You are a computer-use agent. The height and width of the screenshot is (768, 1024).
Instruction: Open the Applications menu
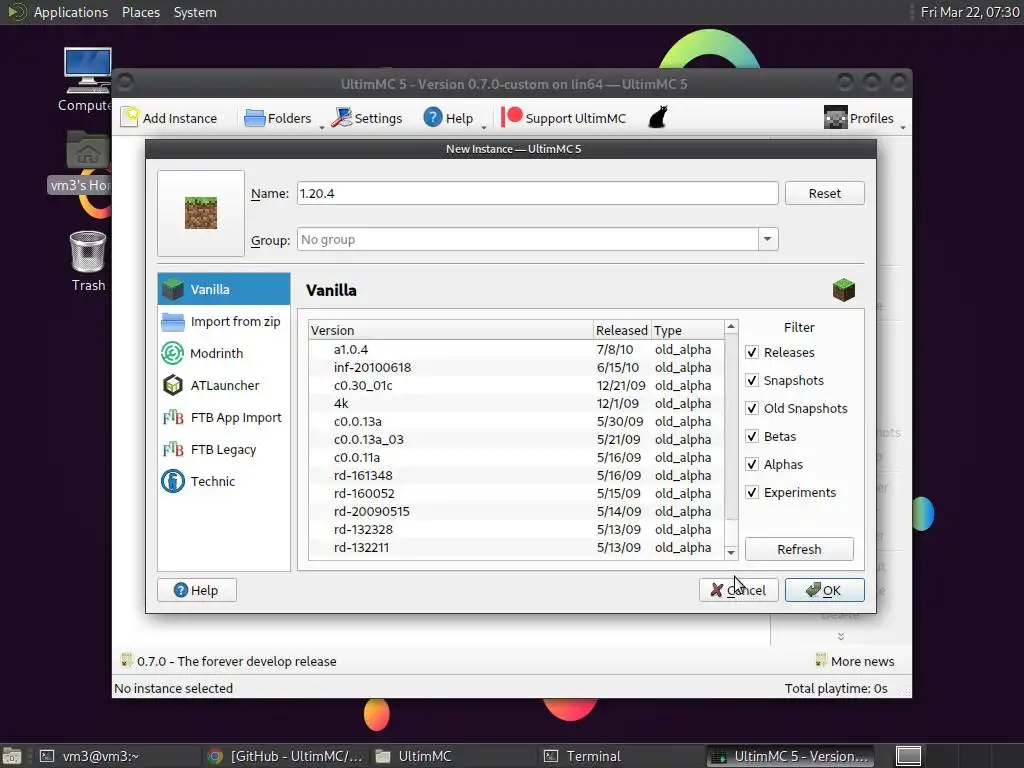[x=71, y=12]
